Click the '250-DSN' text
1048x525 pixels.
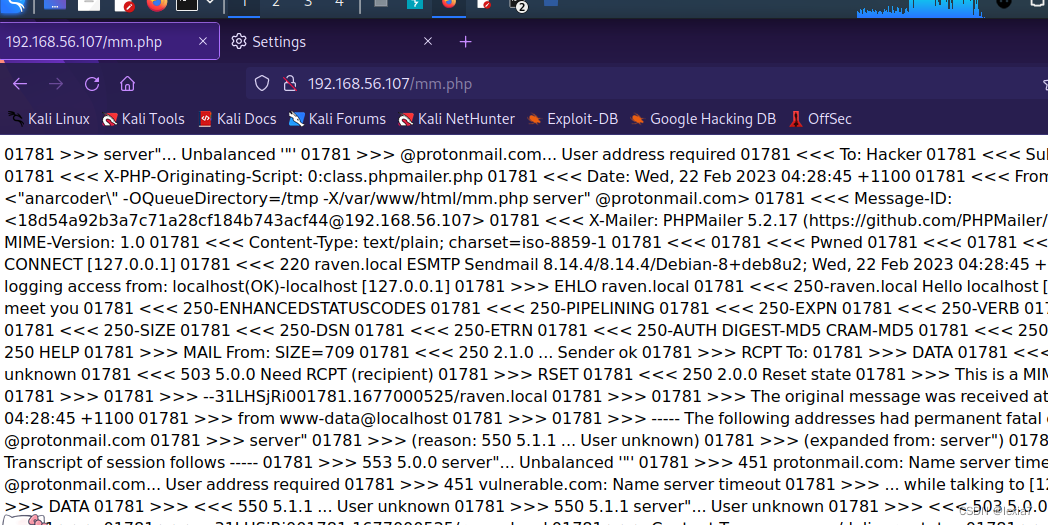coord(317,331)
